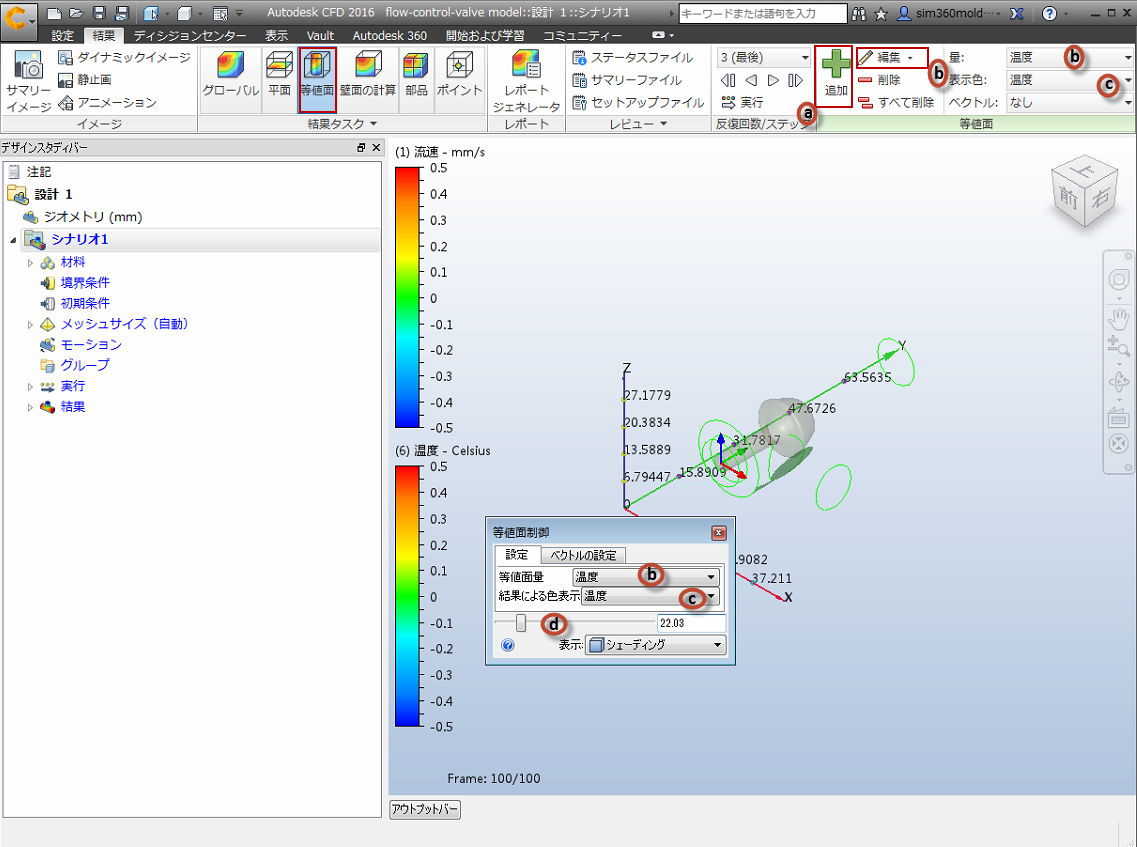
Task: Click the save icon in quick toolbar
Action: pyautogui.click(x=100, y=13)
